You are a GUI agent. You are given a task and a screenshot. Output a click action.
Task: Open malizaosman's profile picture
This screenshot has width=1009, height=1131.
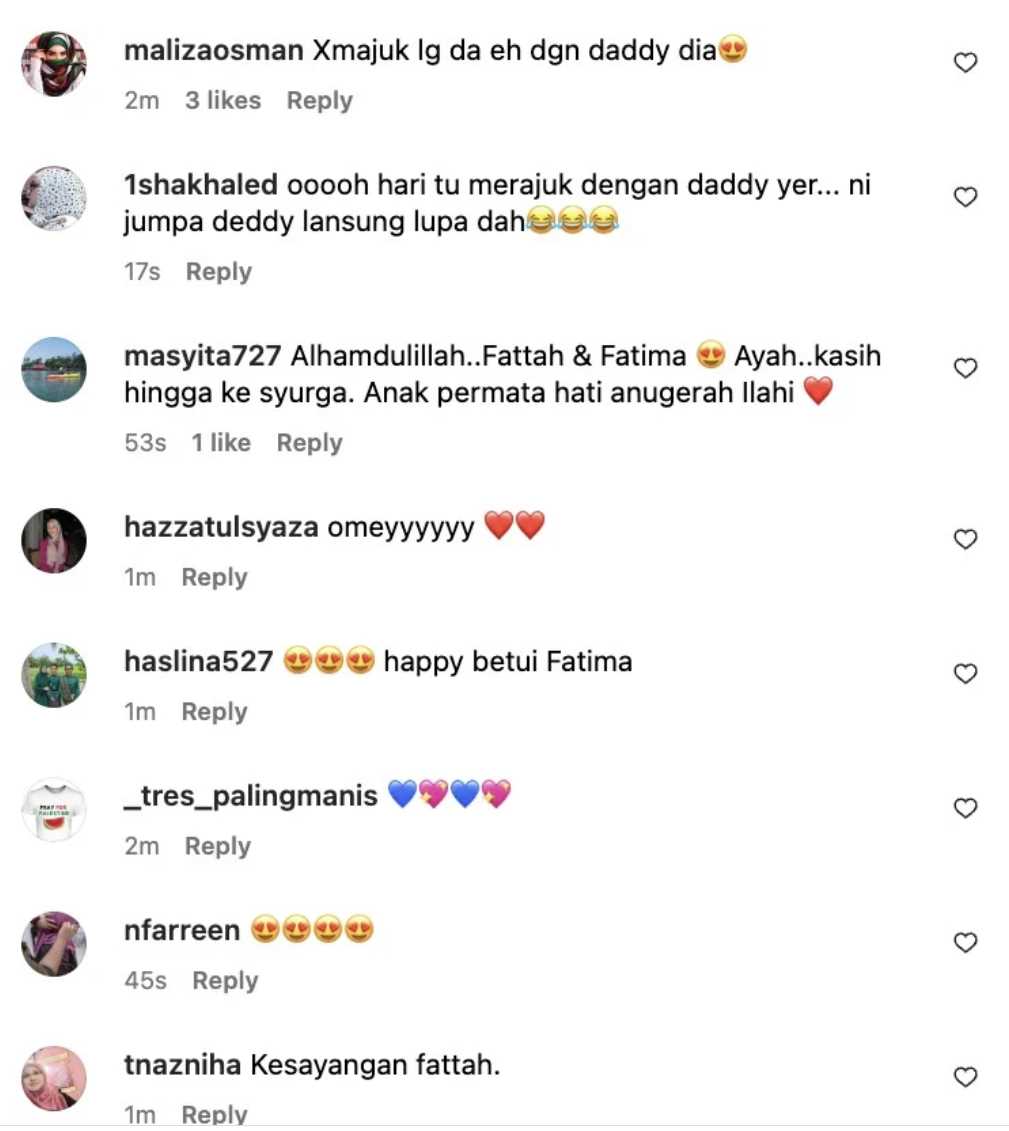(54, 63)
